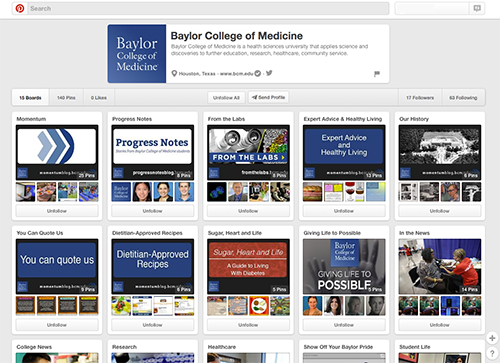Unfollow the In the News board
The width and height of the screenshot is (500, 363).
tap(440, 325)
